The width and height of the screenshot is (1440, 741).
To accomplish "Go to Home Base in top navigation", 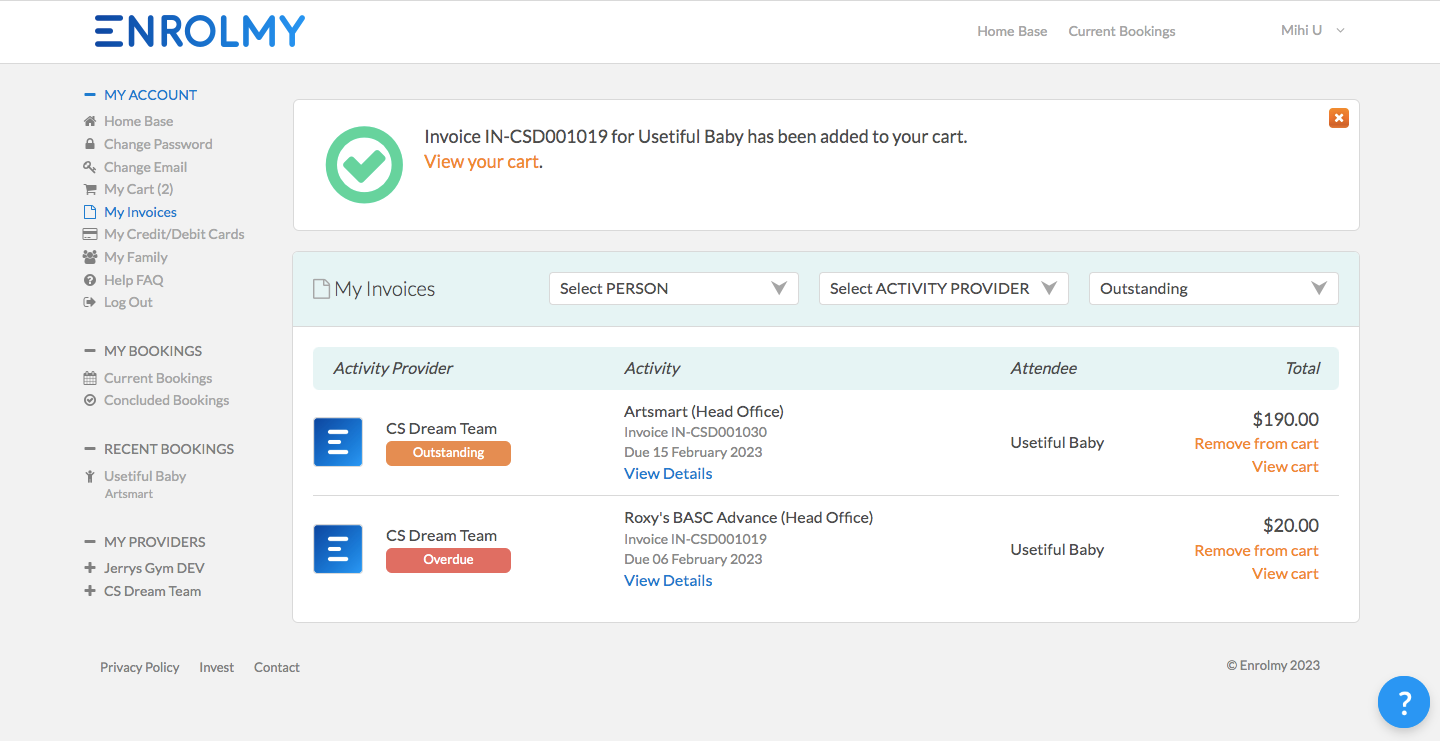I will pyautogui.click(x=1012, y=31).
